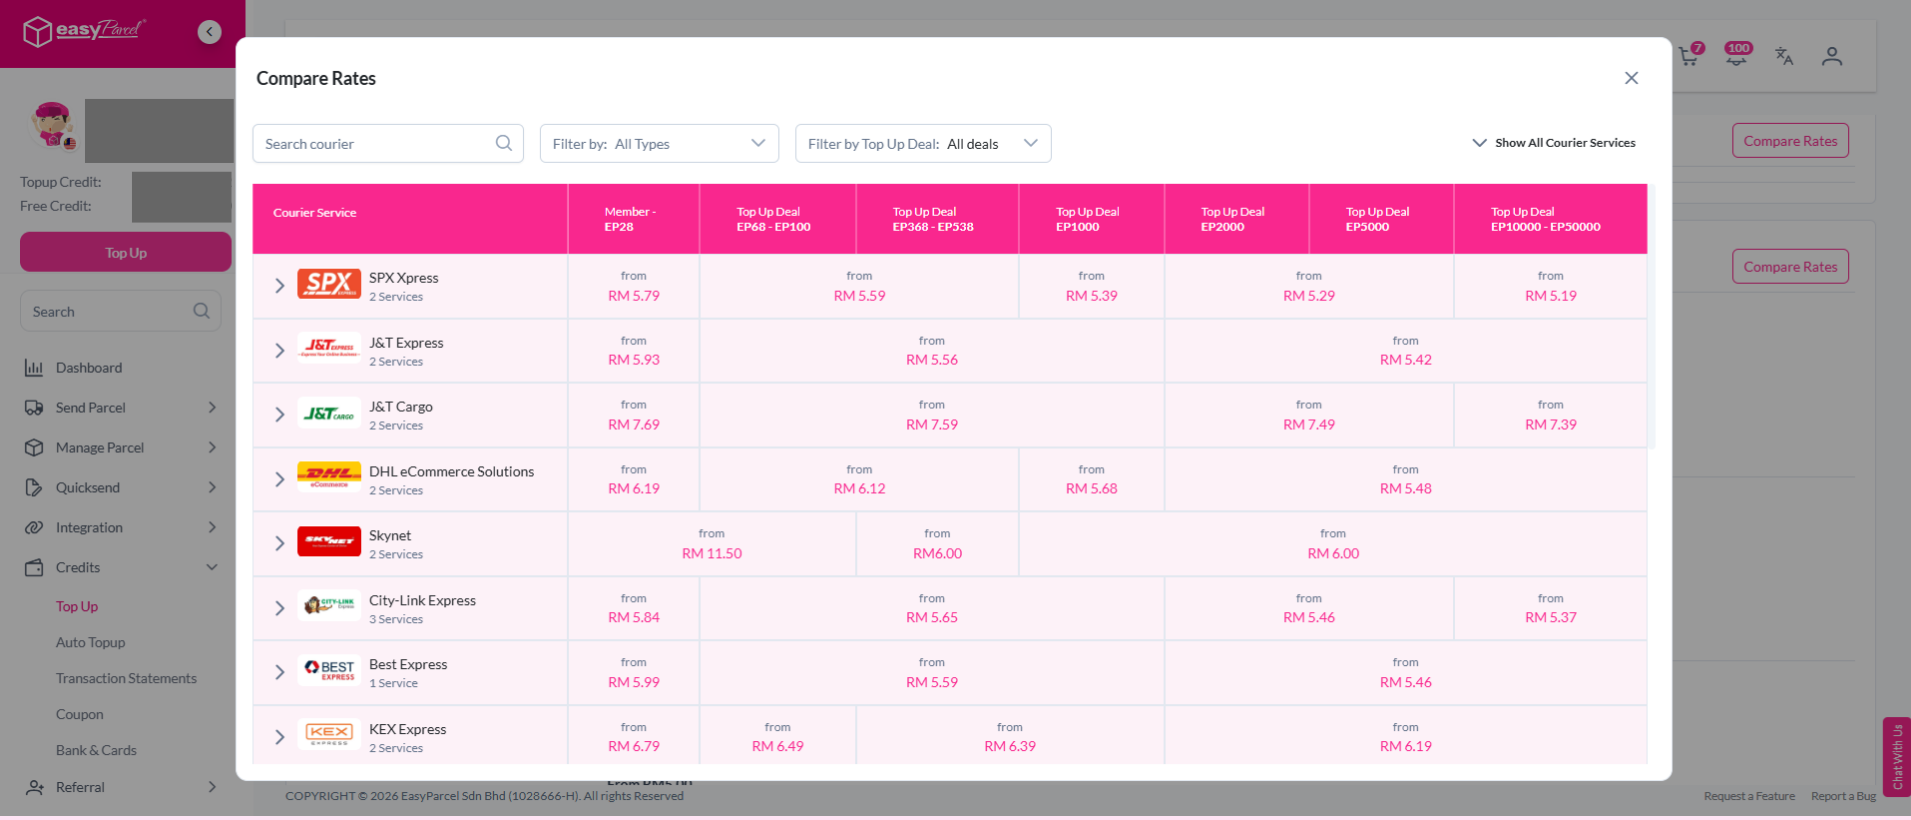Collapse the sidebar with the arrow button
1911x820 pixels.
209,32
